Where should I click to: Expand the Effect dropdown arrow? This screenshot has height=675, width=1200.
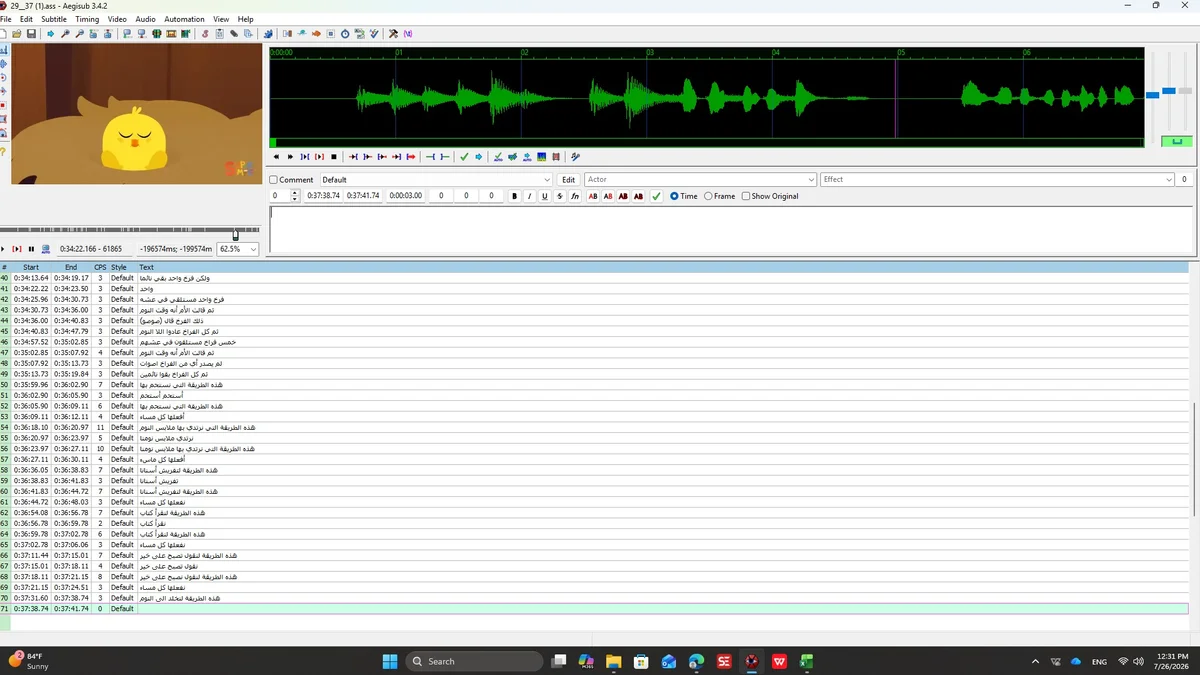[1169, 180]
